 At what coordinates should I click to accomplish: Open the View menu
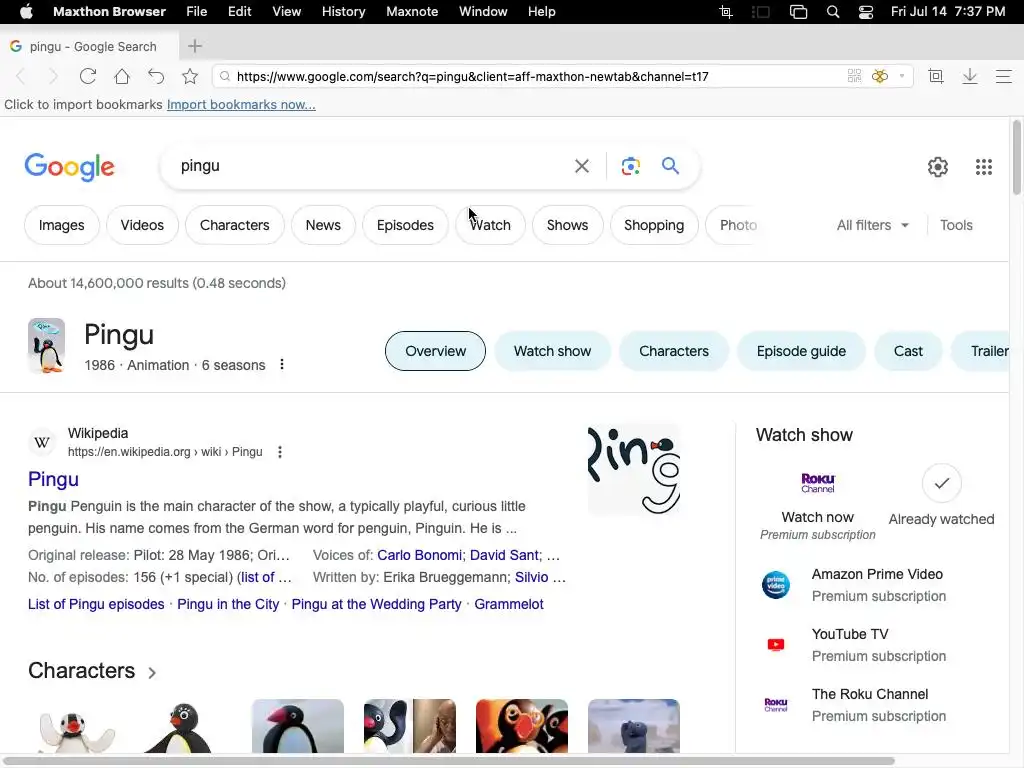287,12
